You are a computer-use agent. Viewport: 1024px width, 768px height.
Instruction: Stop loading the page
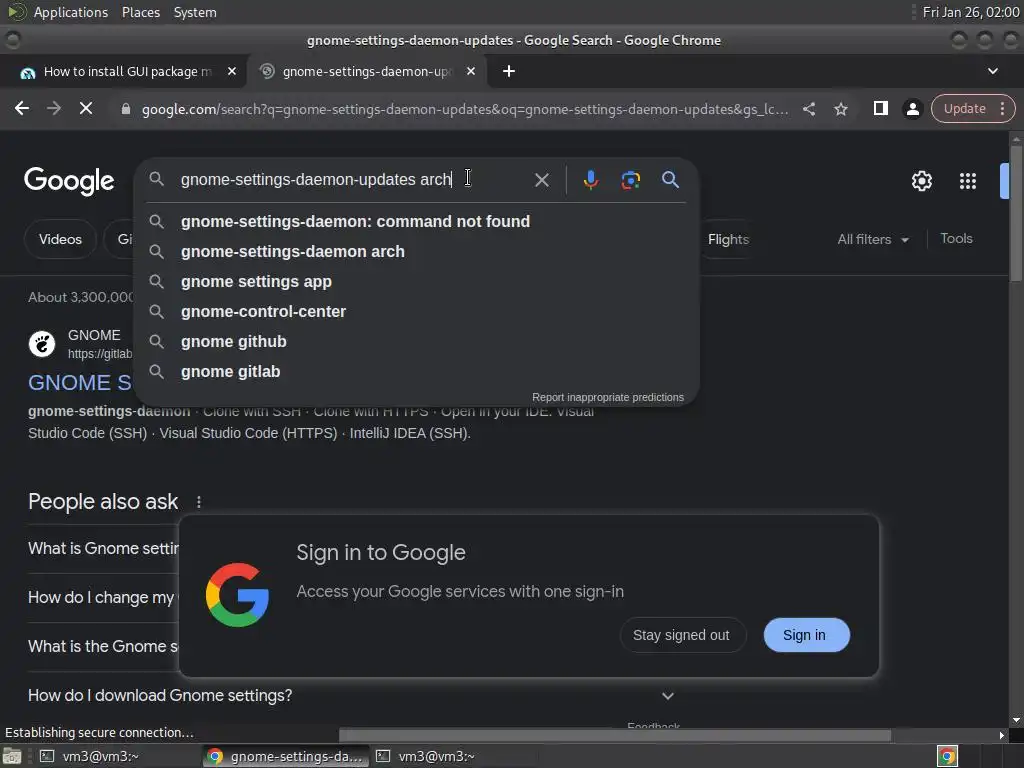point(86,108)
